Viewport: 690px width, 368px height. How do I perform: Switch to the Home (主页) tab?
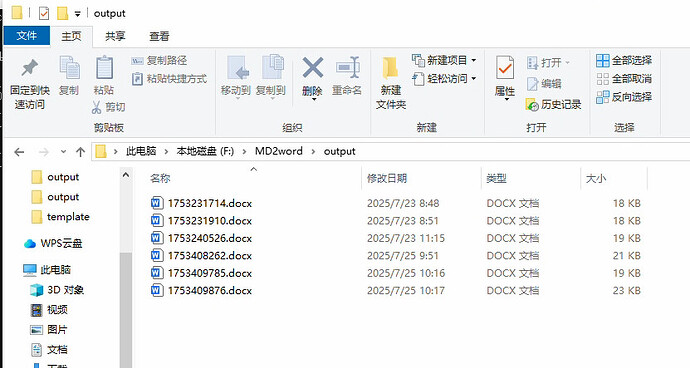click(71, 36)
